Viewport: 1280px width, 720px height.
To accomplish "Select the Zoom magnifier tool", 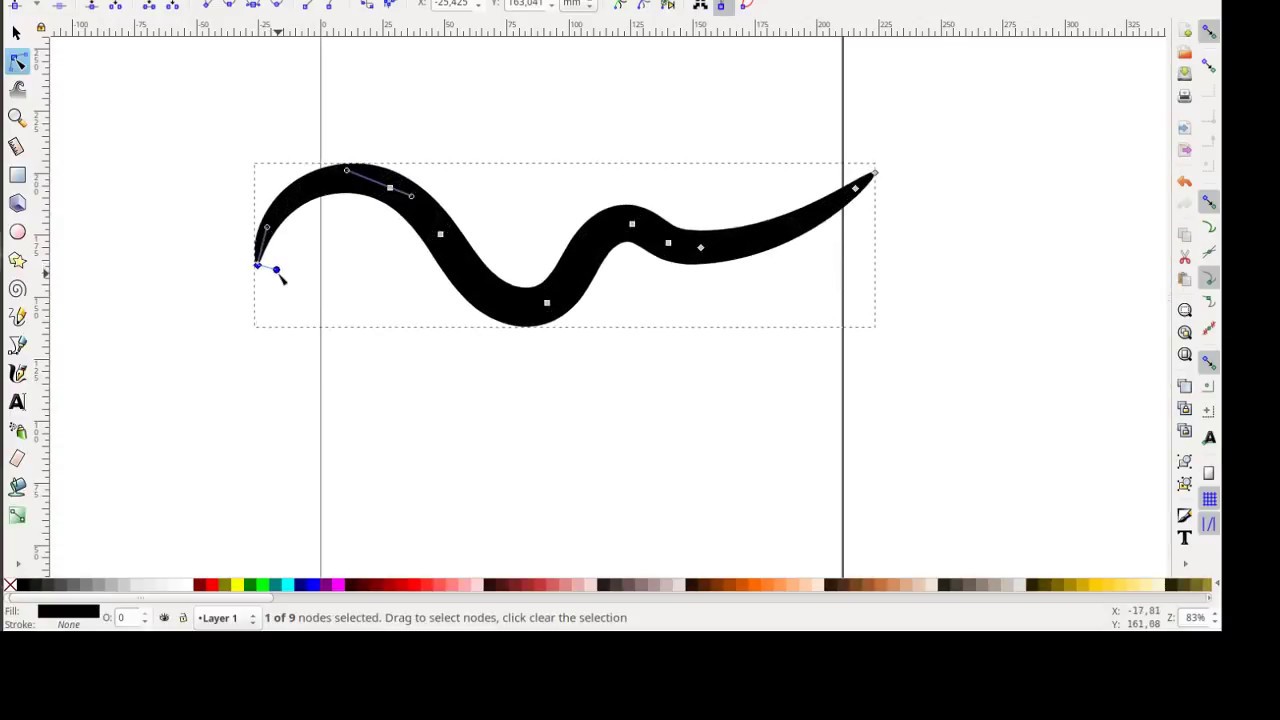I will [x=17, y=118].
